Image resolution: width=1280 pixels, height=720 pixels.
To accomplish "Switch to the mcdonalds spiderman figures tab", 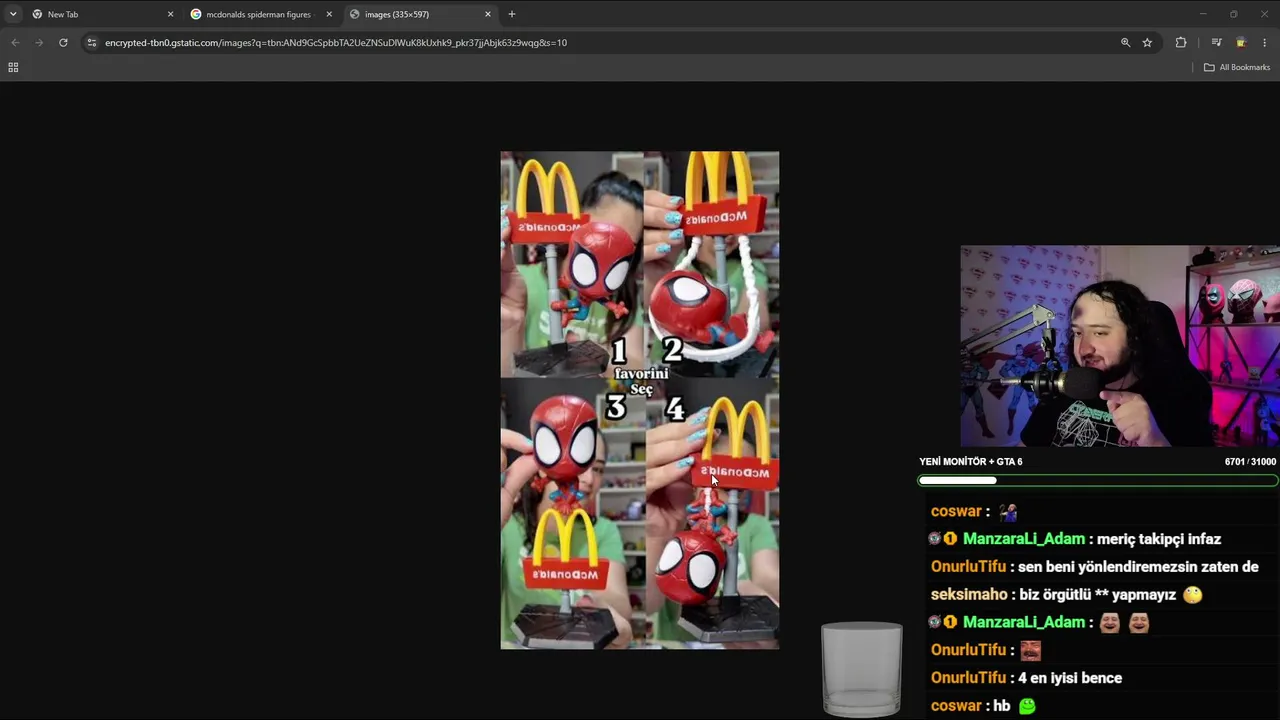I will (x=261, y=14).
